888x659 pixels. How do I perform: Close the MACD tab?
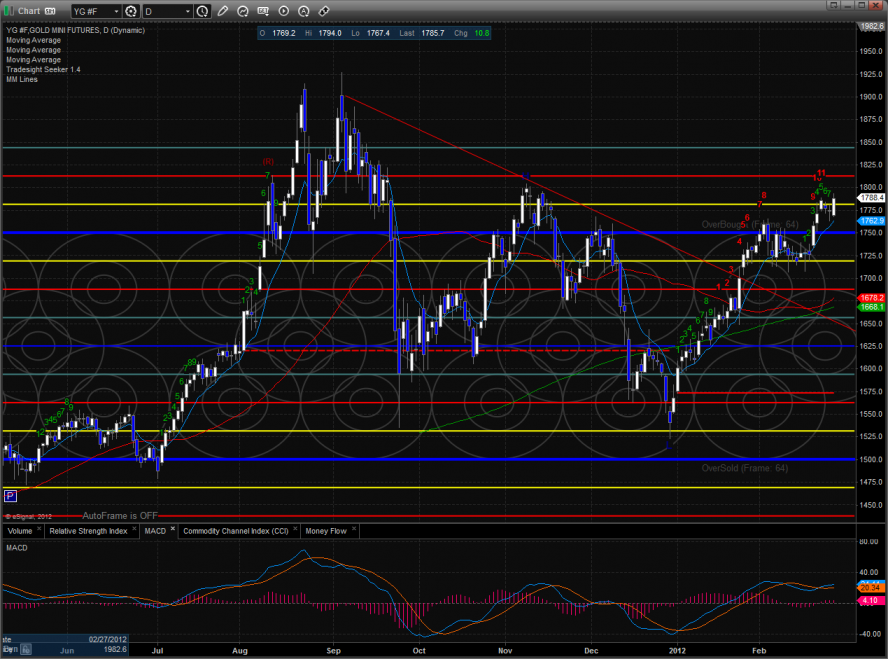click(173, 528)
